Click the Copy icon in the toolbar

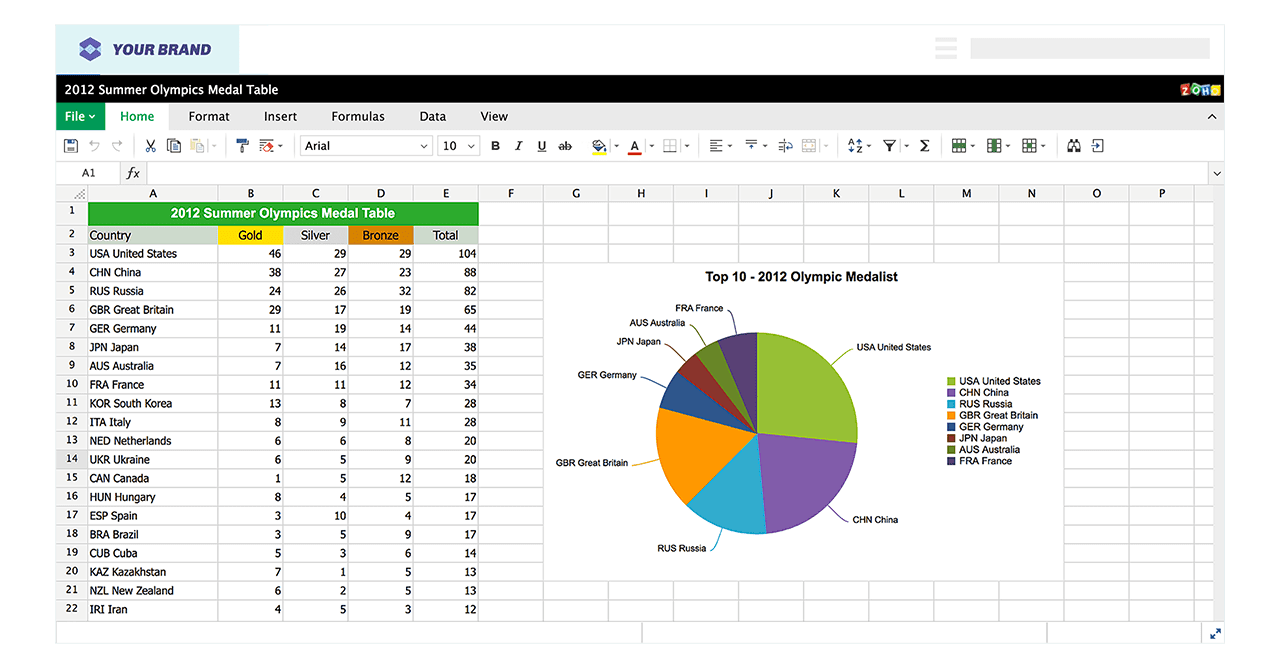click(174, 146)
